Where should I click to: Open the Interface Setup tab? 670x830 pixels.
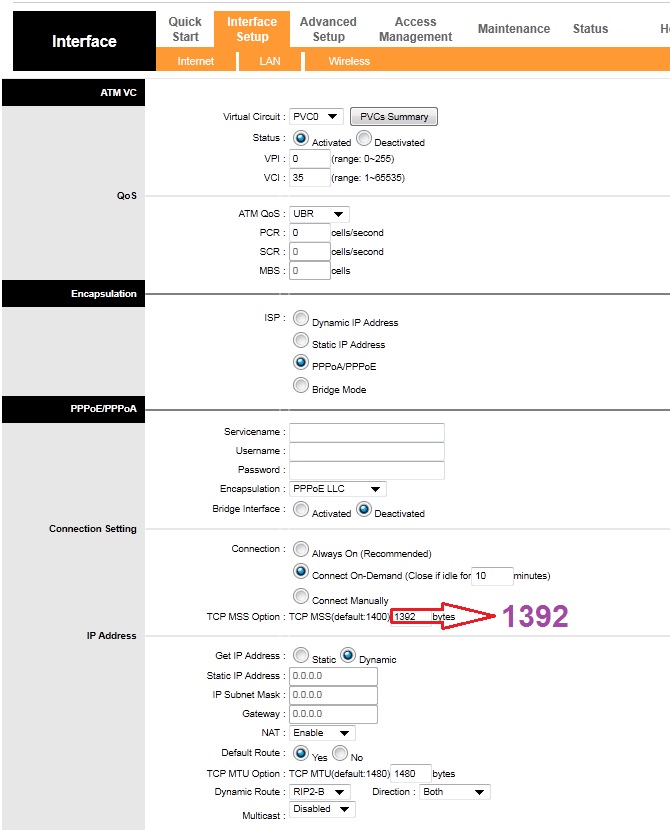252,29
